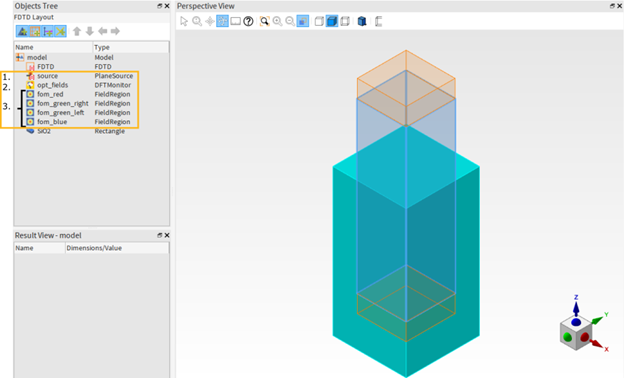Click the fom_green_right field region icon

30,103
